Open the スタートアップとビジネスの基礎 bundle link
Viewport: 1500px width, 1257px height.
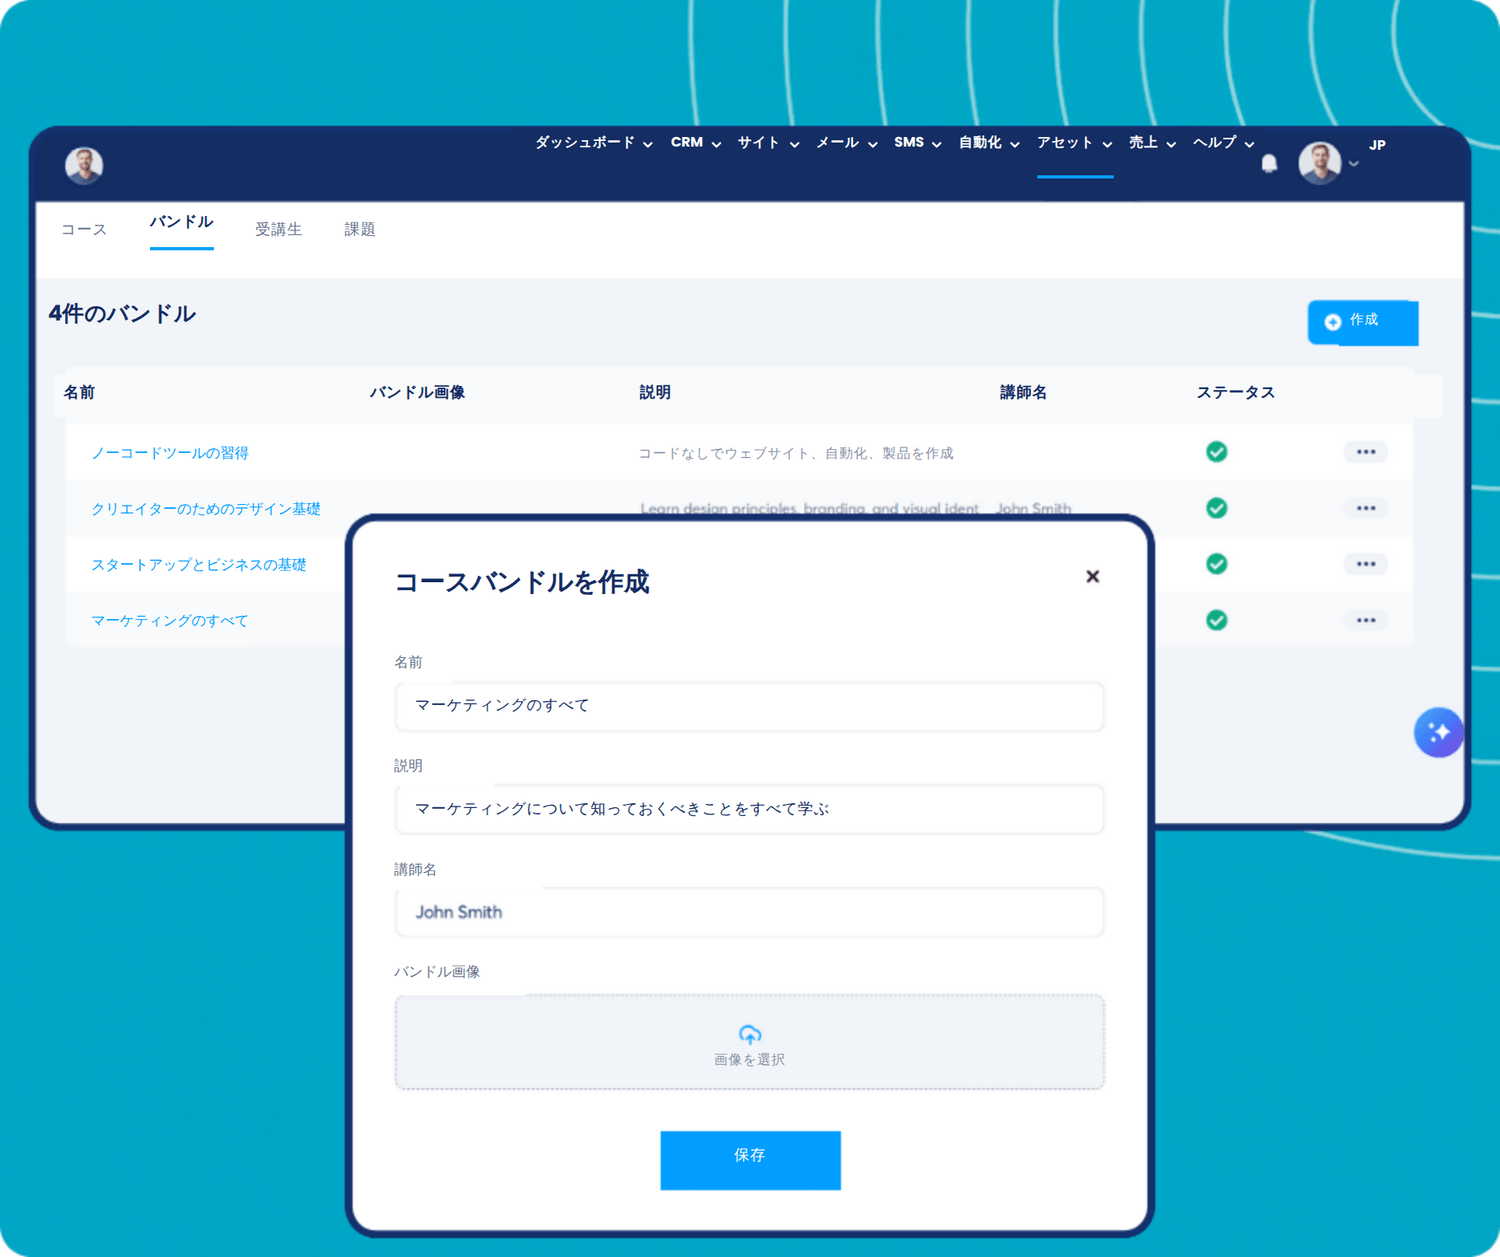click(199, 565)
